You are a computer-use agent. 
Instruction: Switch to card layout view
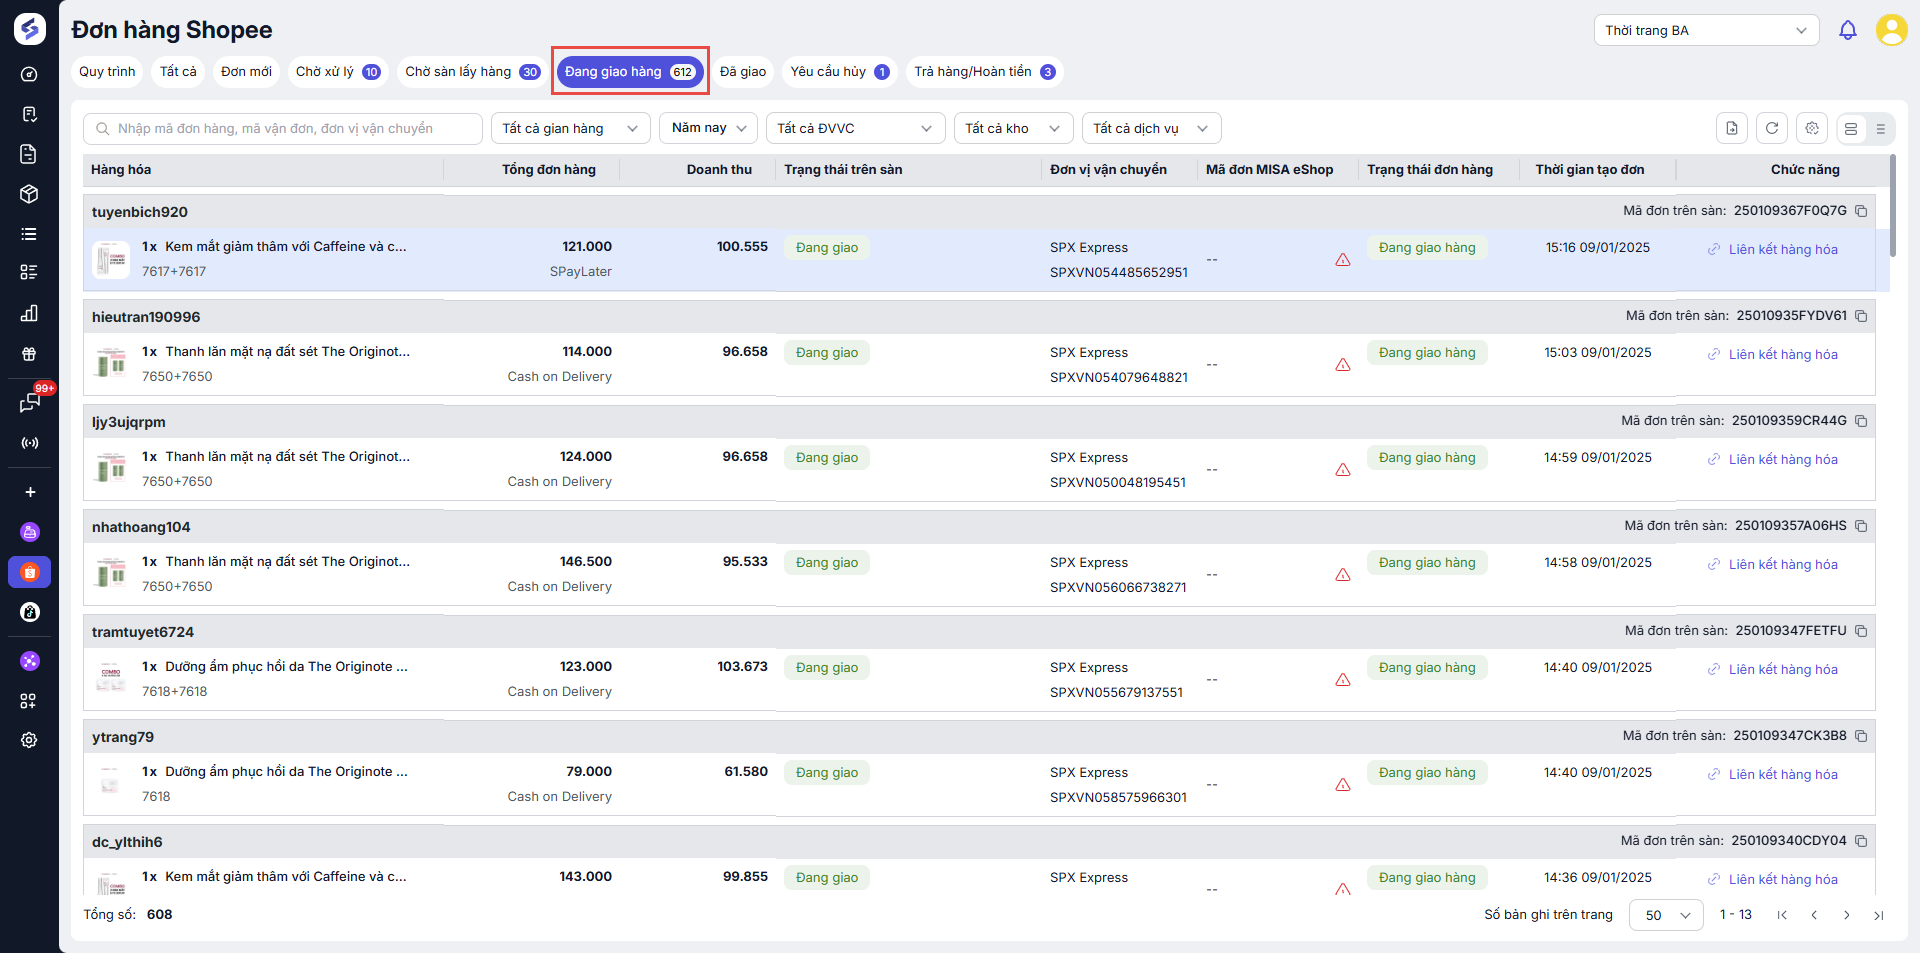tap(1851, 129)
